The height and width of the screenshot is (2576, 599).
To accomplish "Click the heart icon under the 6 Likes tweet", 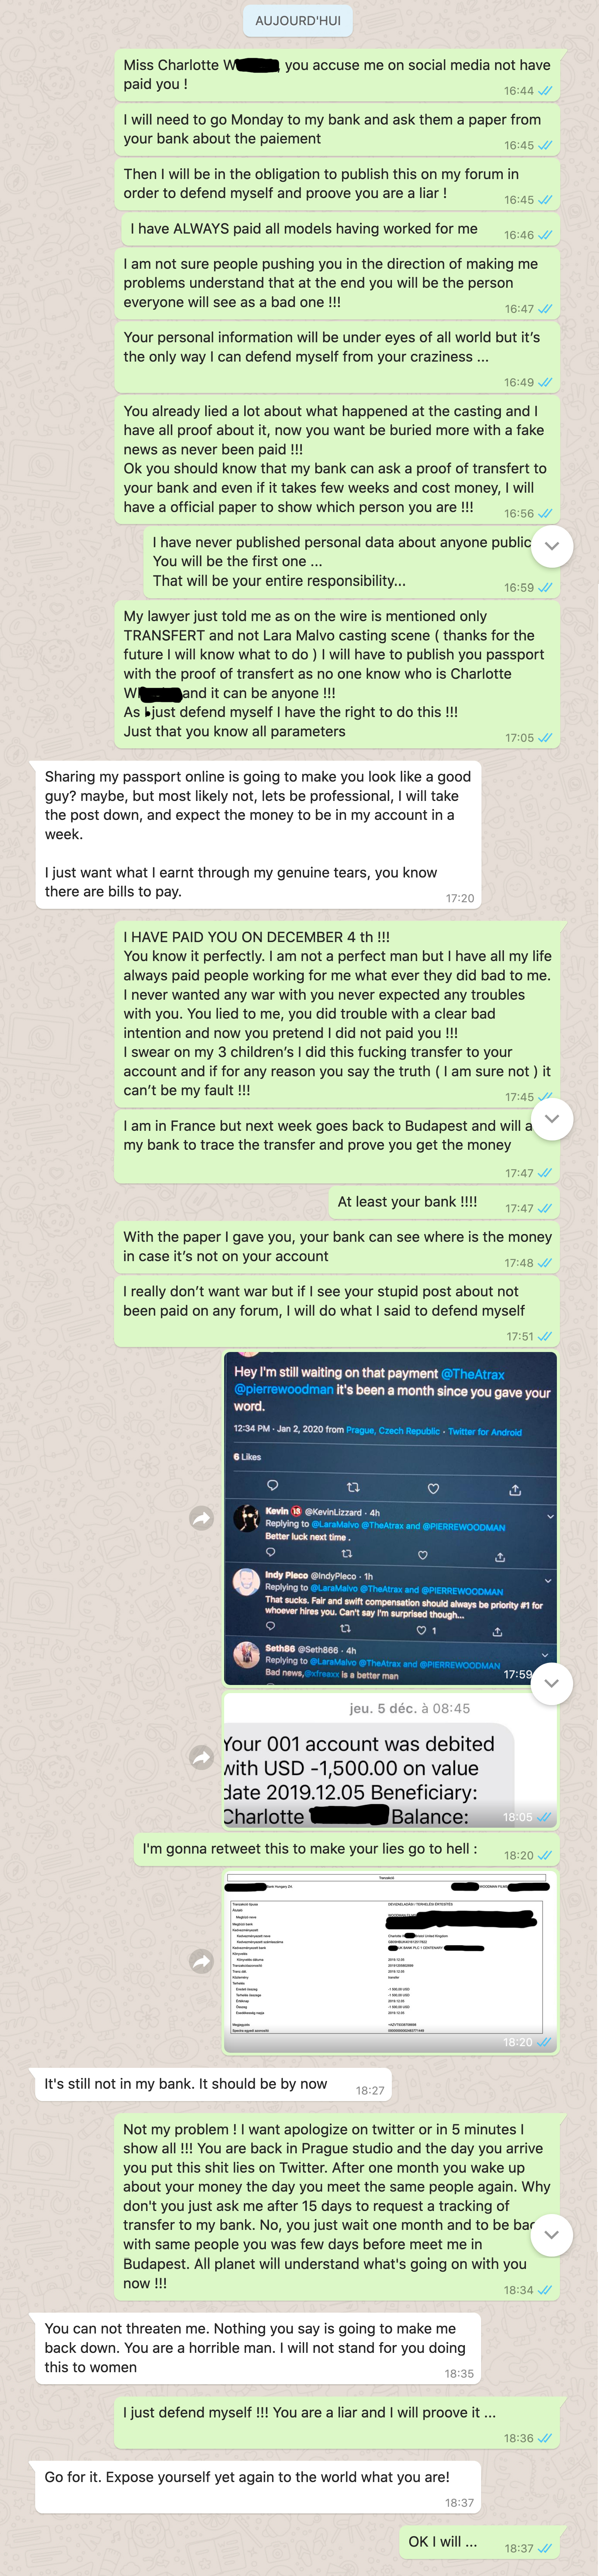I will 433,1488.
